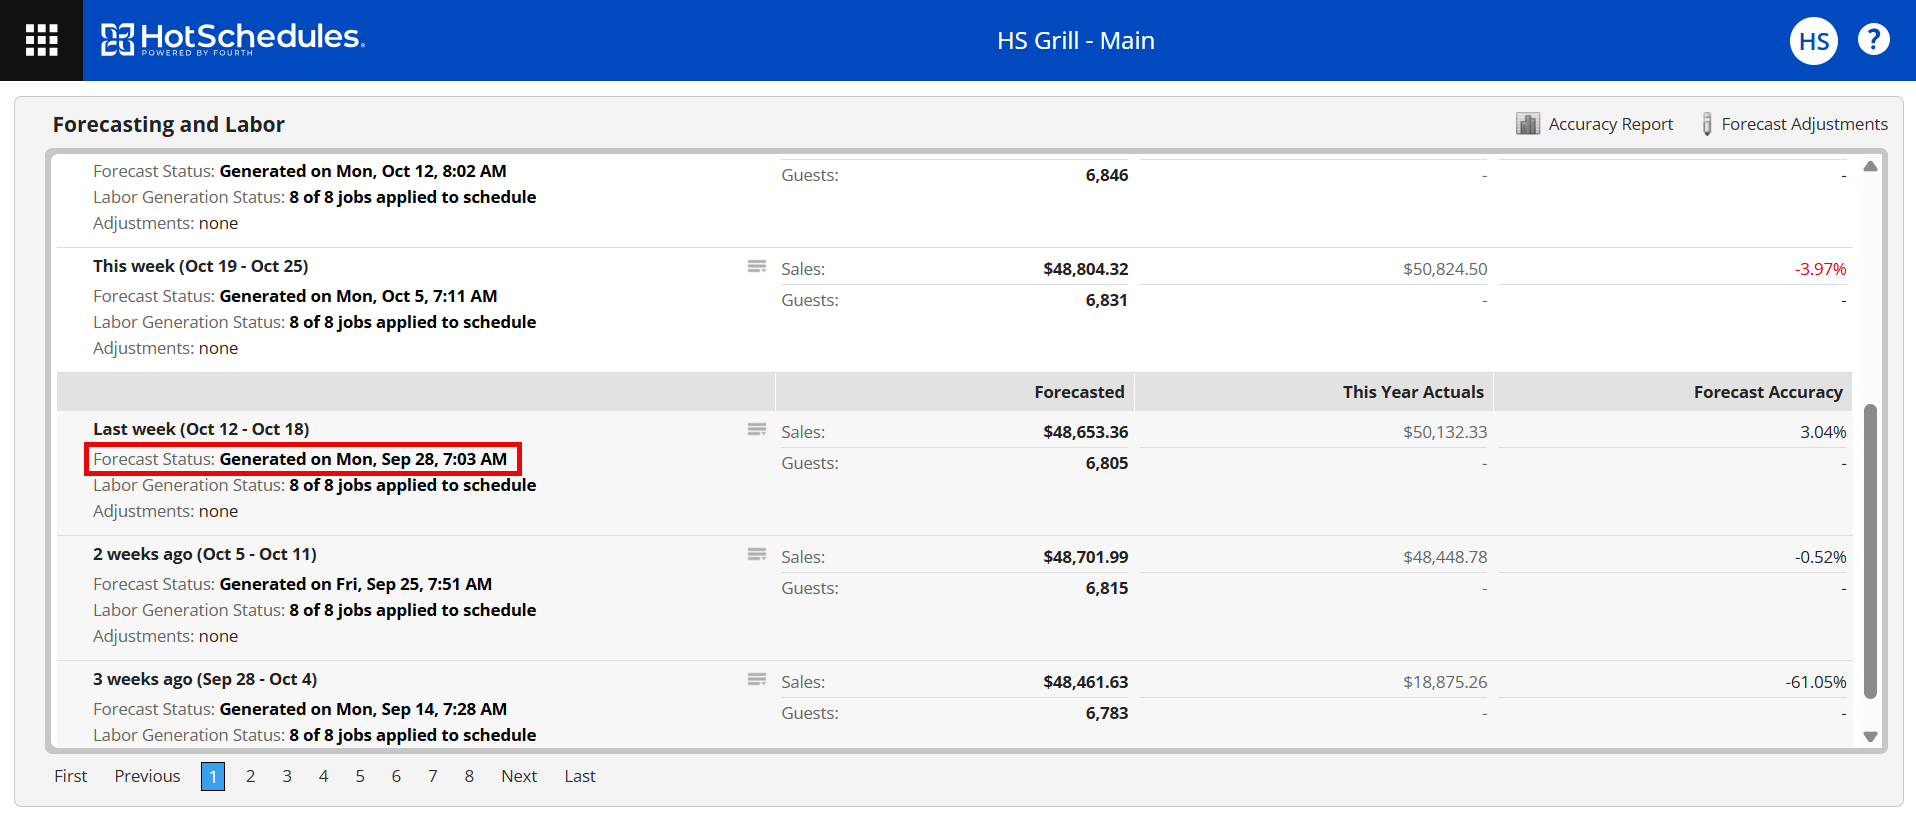
Task: Click the 2 weeks ago (Oct 5 - Oct 11) heading
Action: click(x=205, y=554)
